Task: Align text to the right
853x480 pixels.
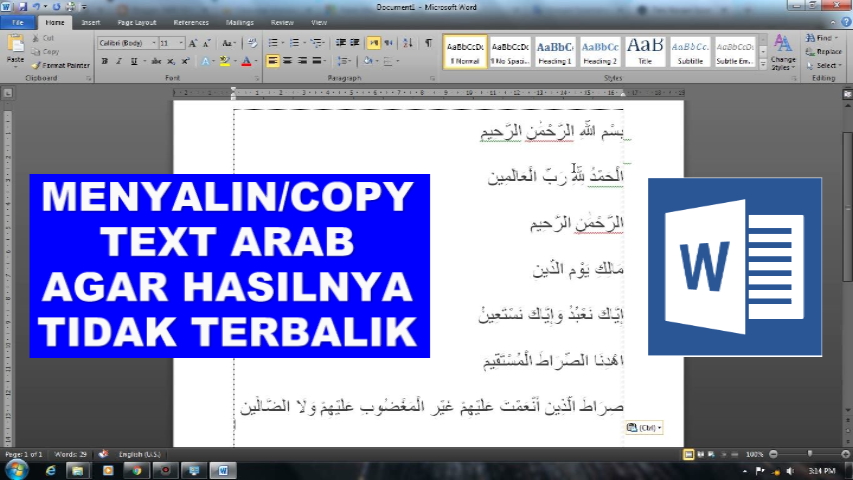Action: pyautogui.click(x=302, y=61)
